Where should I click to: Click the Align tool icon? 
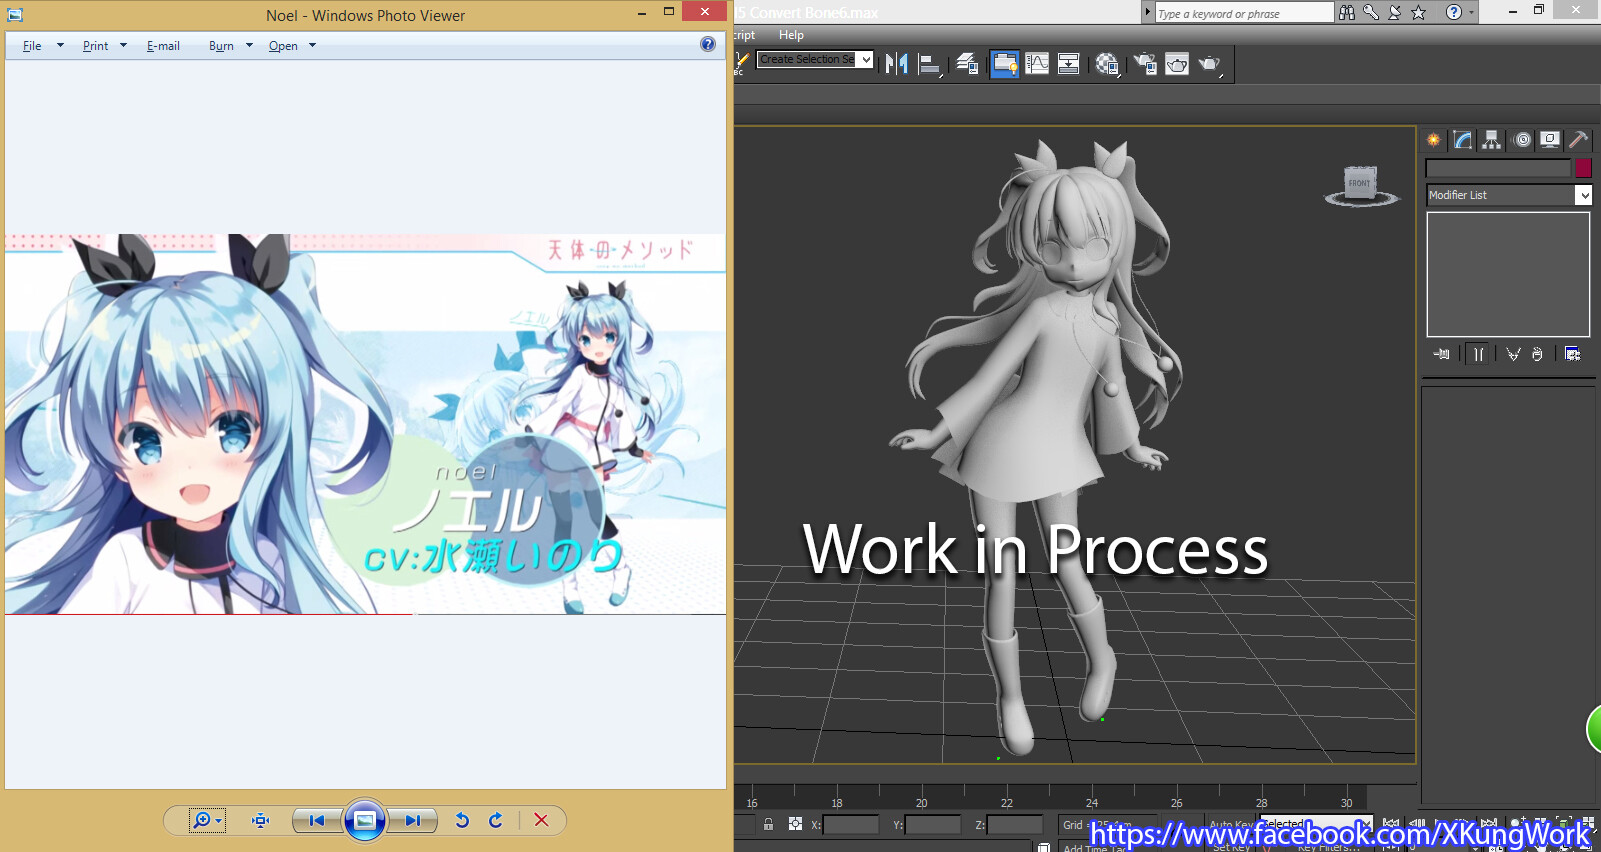(930, 64)
